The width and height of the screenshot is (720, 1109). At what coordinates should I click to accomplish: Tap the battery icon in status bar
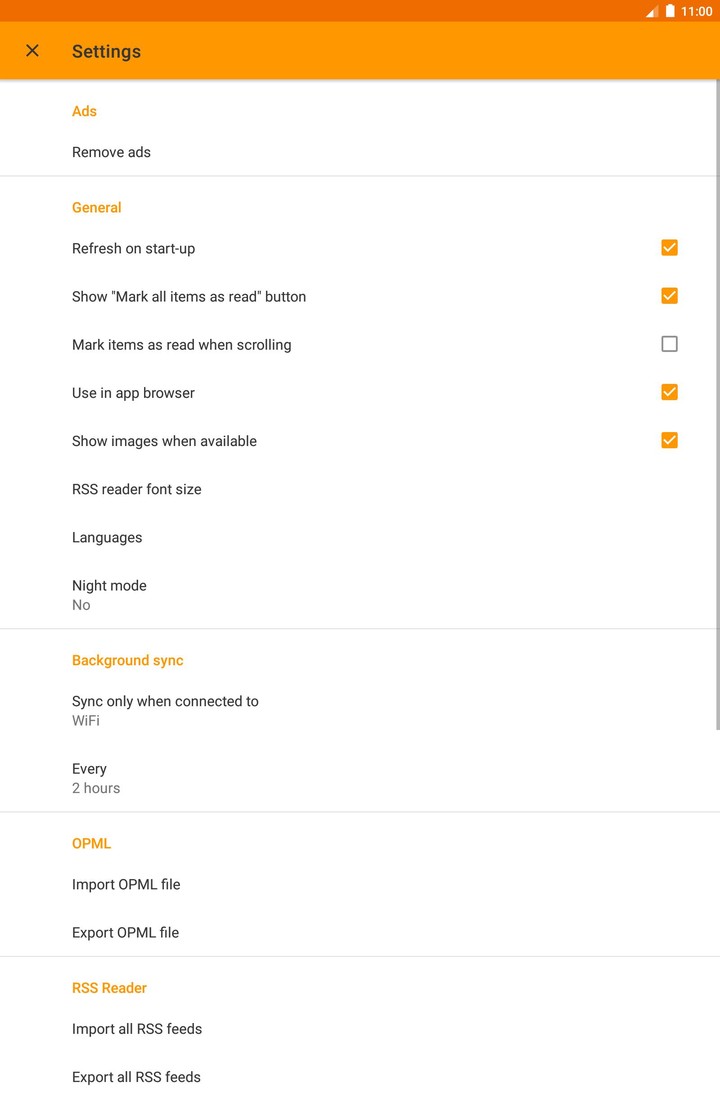click(669, 11)
